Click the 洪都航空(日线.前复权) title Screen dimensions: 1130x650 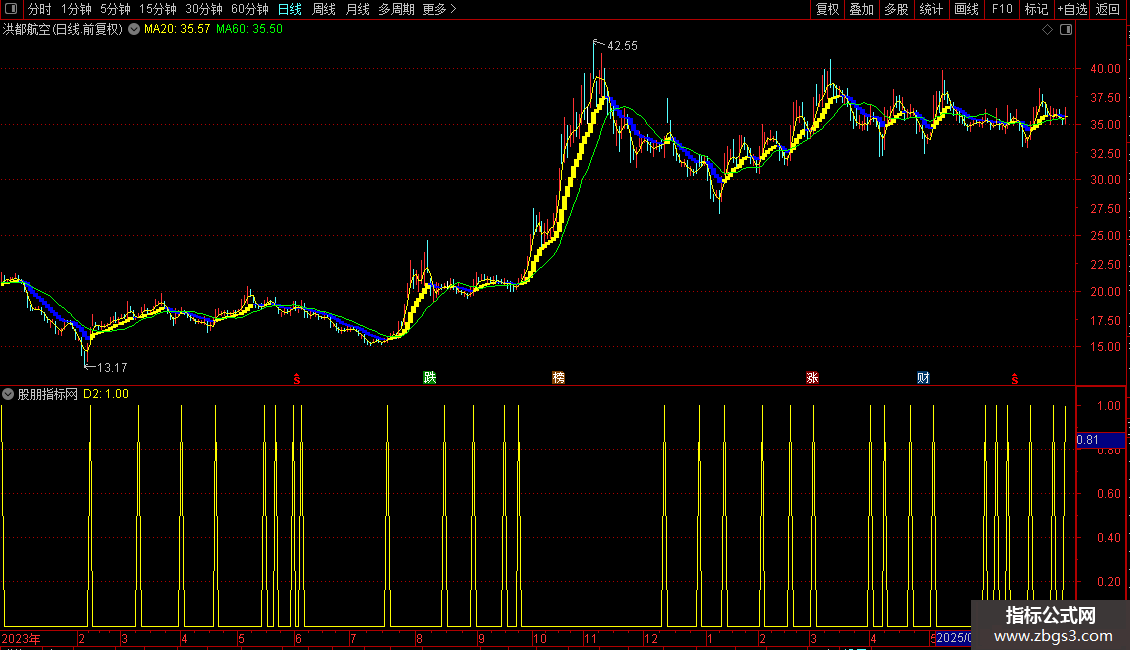click(63, 29)
